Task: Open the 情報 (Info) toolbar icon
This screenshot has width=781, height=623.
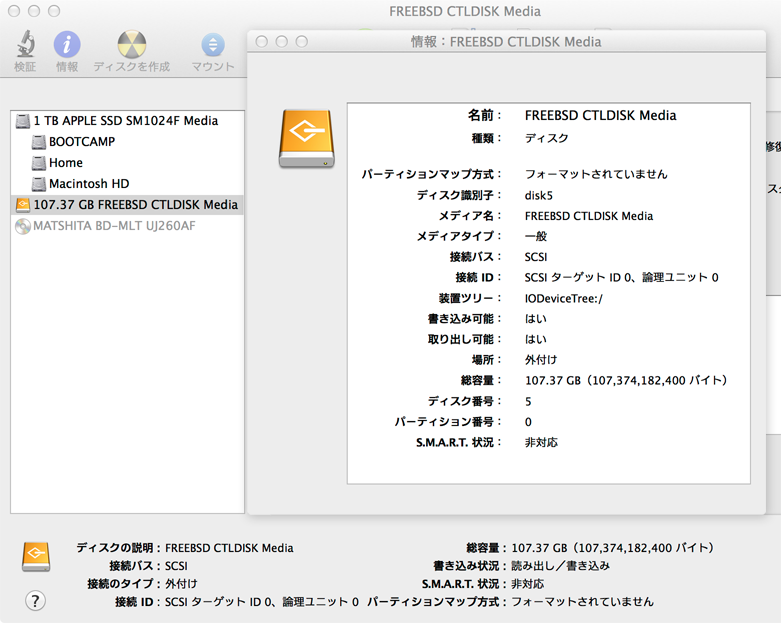Action: [67, 45]
